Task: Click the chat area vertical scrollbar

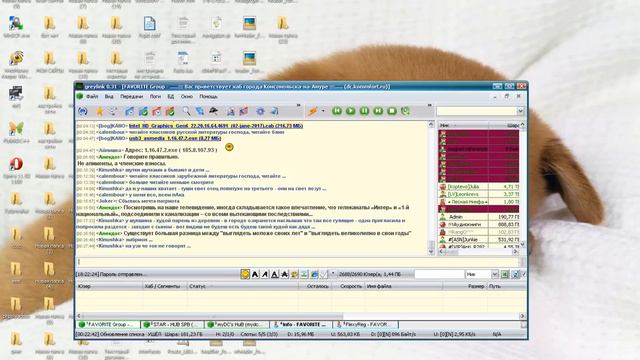Action: tap(431, 188)
